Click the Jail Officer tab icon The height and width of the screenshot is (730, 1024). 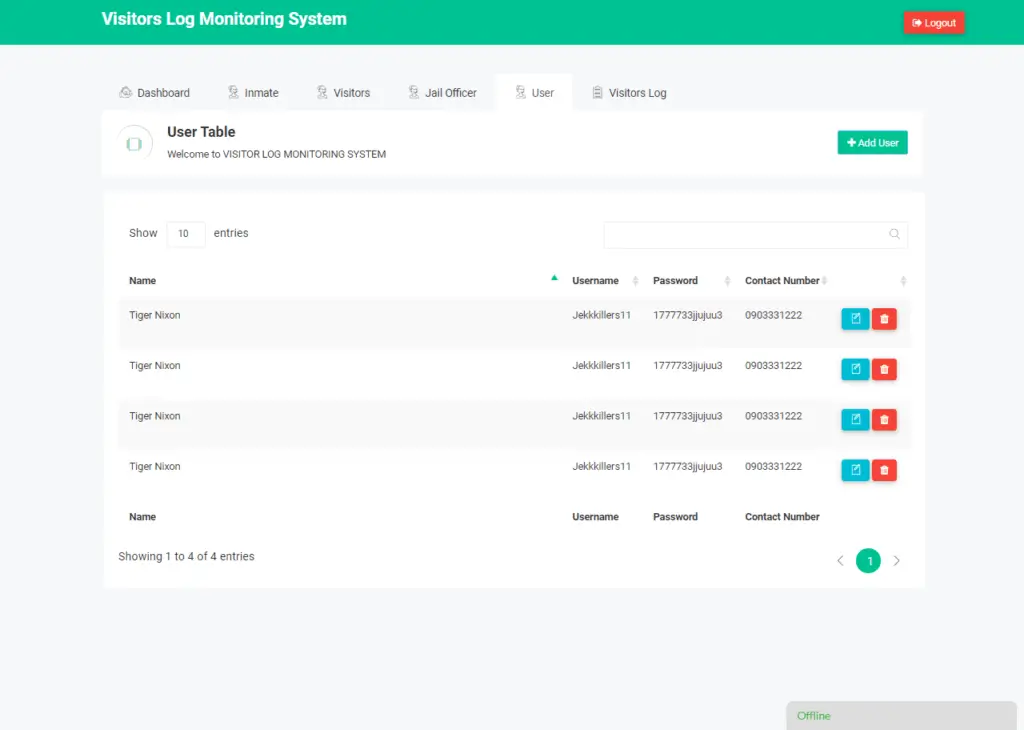click(x=413, y=92)
